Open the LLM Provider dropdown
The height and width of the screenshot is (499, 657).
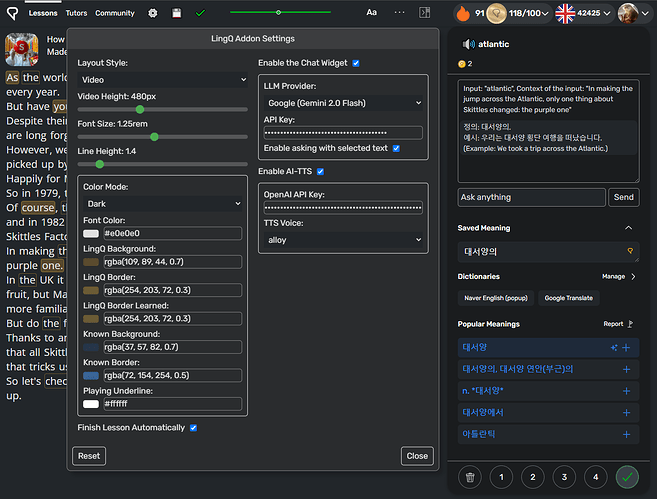343,103
